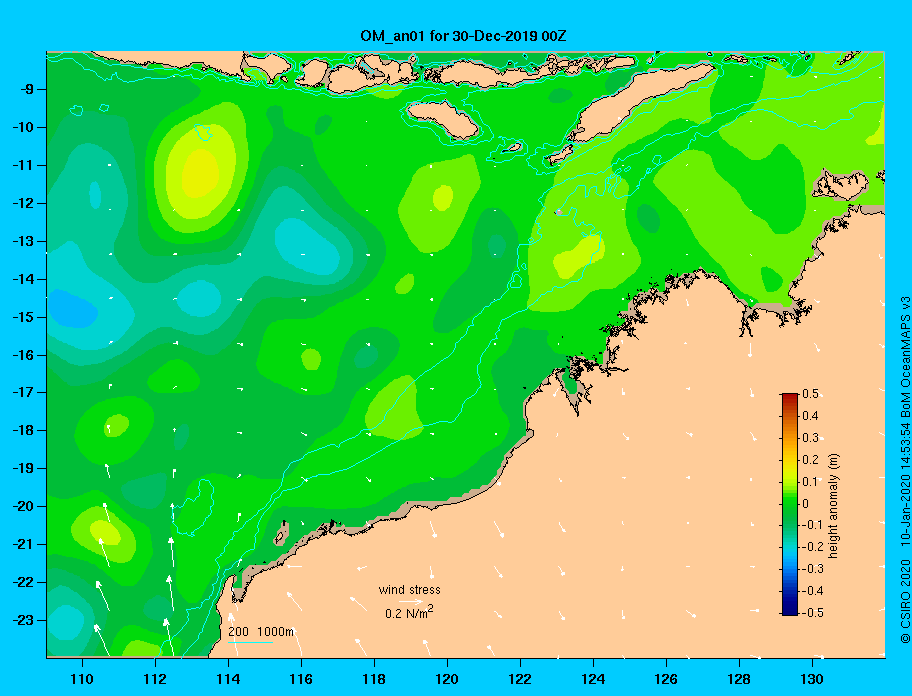Image resolution: width=912 pixels, height=696 pixels.
Task: Click longitude label 120 on bottom axis
Action: (x=447, y=679)
